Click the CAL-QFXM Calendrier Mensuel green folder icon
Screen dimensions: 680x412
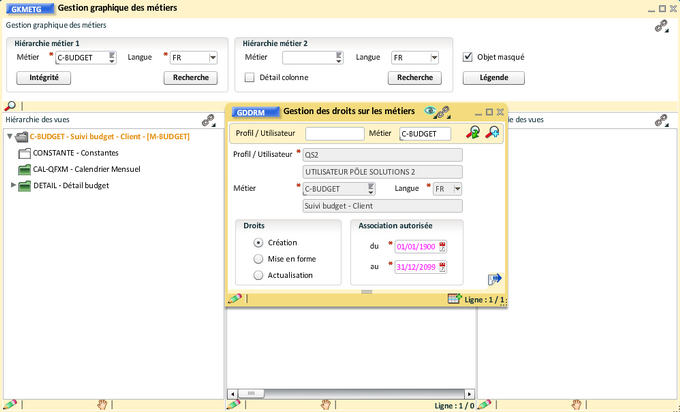point(25,169)
